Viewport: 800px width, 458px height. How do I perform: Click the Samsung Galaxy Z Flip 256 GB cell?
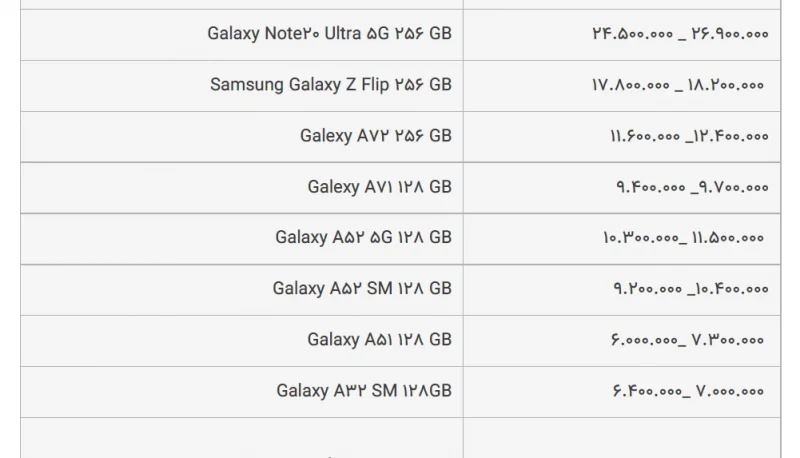click(330, 85)
